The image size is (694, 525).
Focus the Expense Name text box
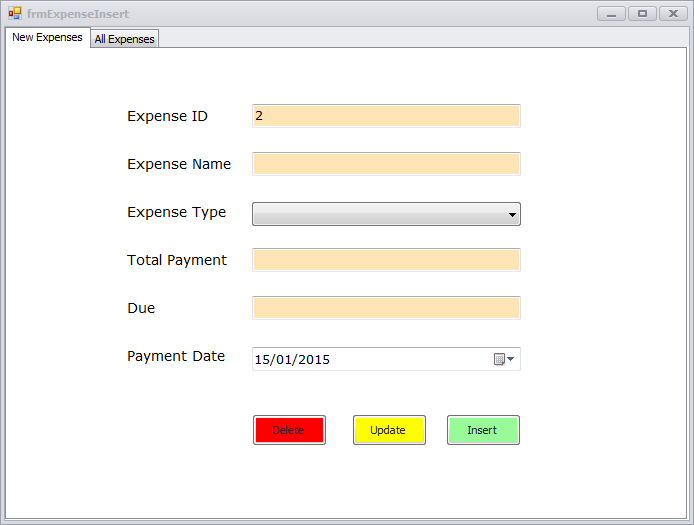coord(386,164)
